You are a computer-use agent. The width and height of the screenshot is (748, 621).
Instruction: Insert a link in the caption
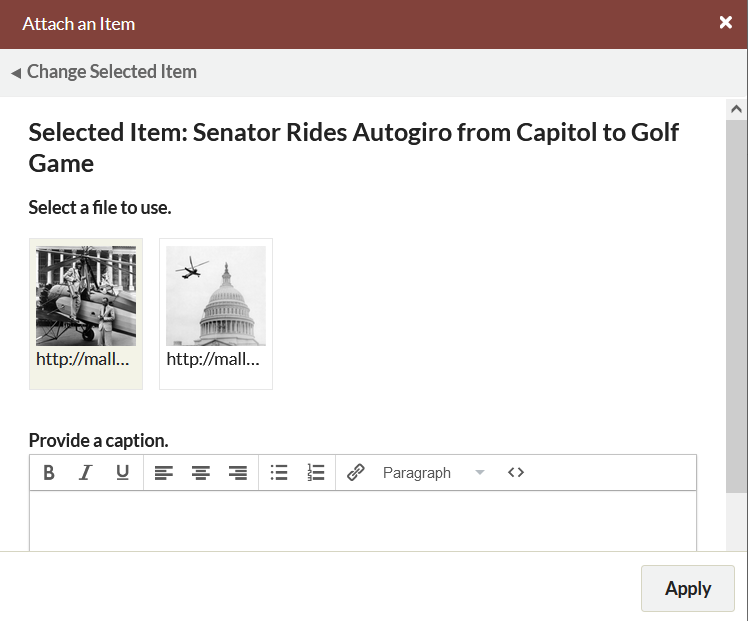pos(355,473)
